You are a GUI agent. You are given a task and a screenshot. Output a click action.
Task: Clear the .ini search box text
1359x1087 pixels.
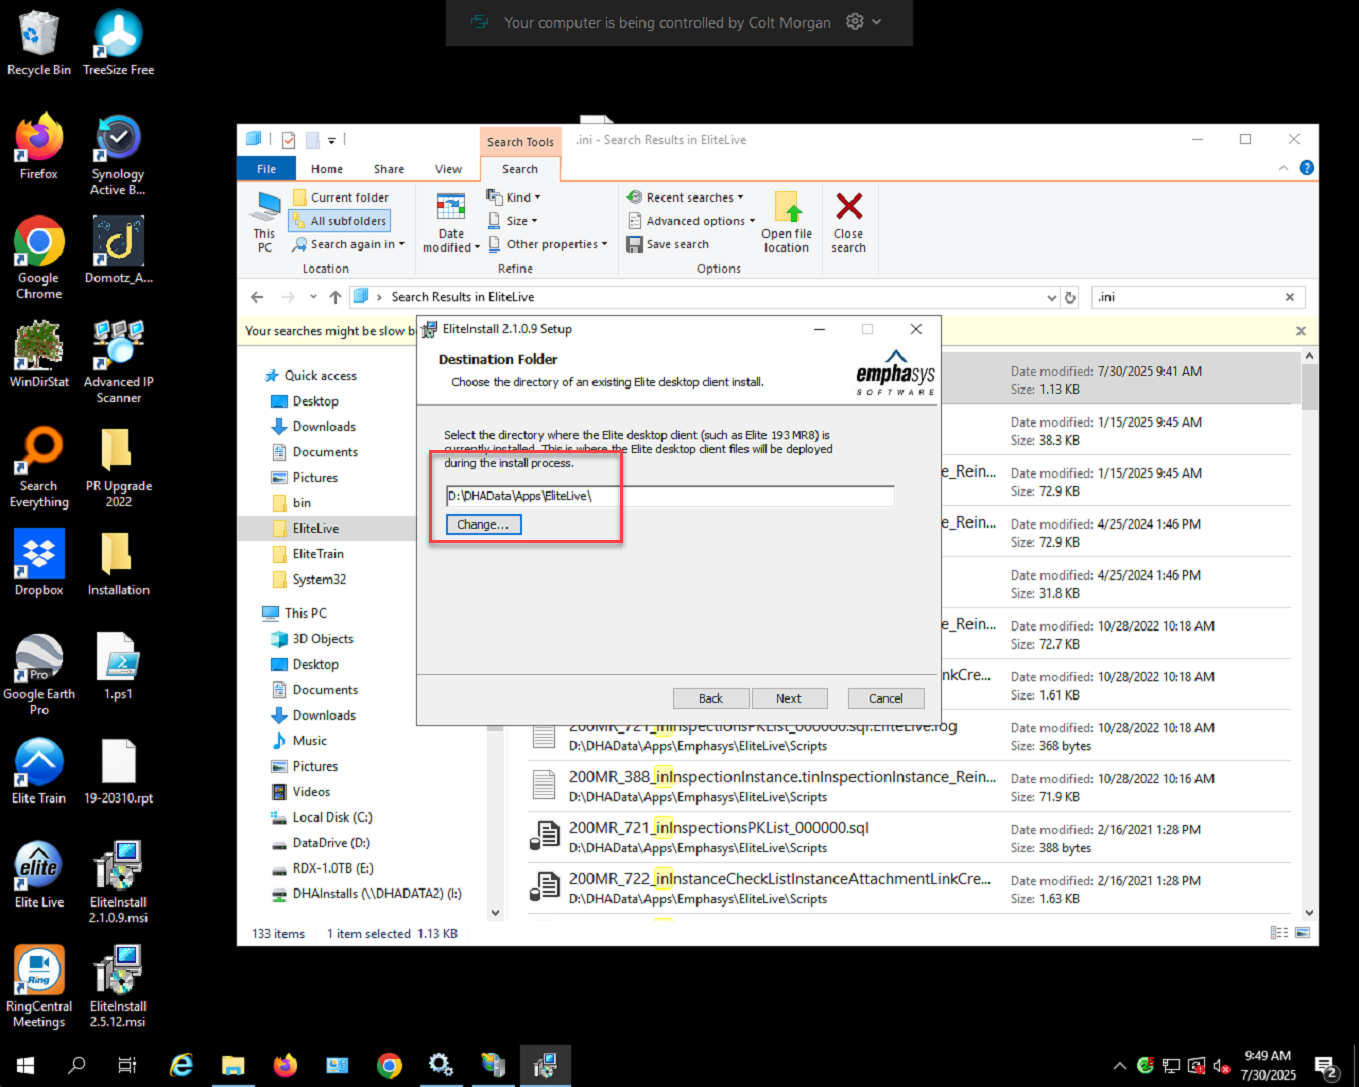pyautogui.click(x=1290, y=297)
